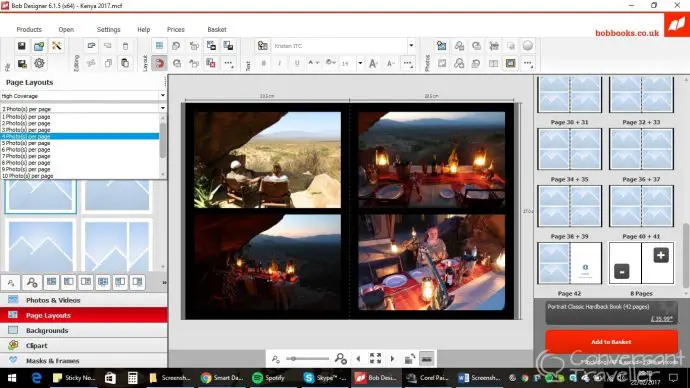Open the Page Layouts panel
Screen dimensions: 690x388
(84, 315)
